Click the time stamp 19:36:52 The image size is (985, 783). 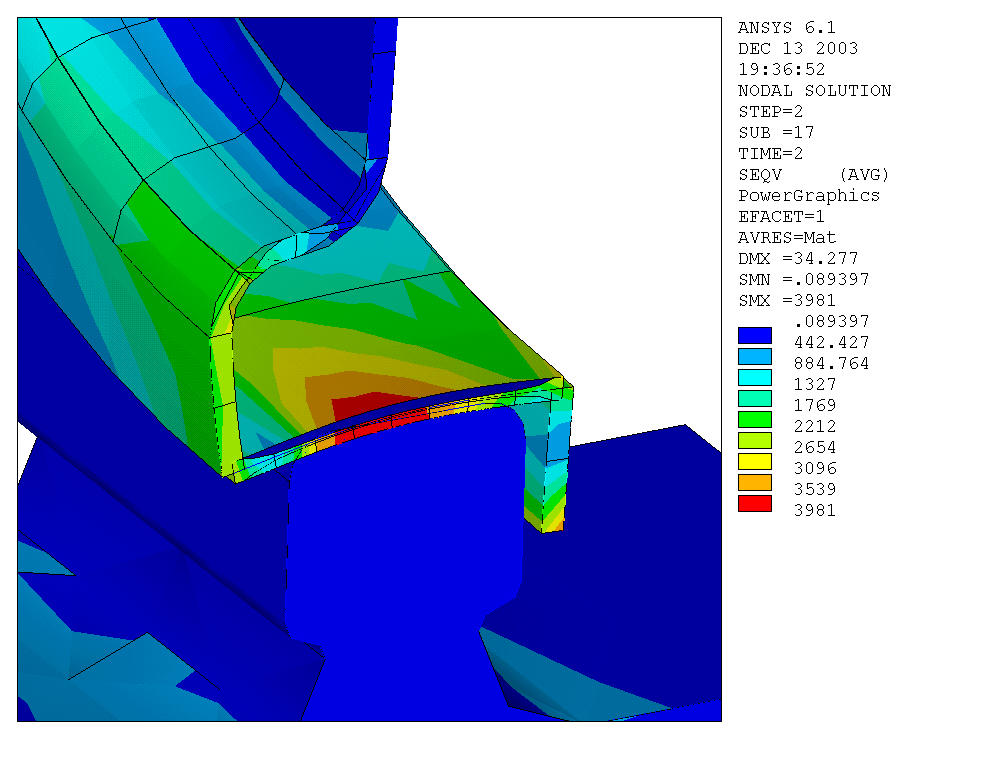point(781,69)
